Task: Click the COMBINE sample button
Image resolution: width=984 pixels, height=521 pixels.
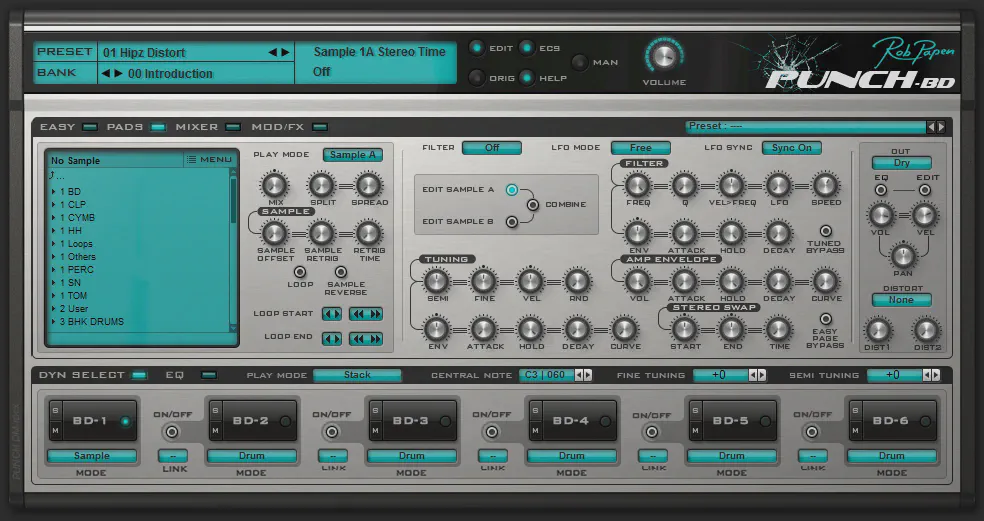Action: click(x=533, y=205)
